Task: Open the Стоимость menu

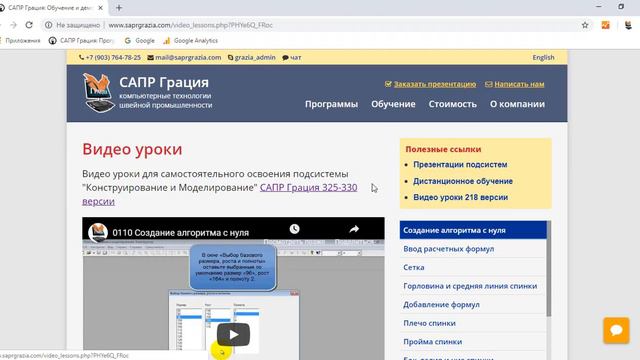Action: coord(453,104)
